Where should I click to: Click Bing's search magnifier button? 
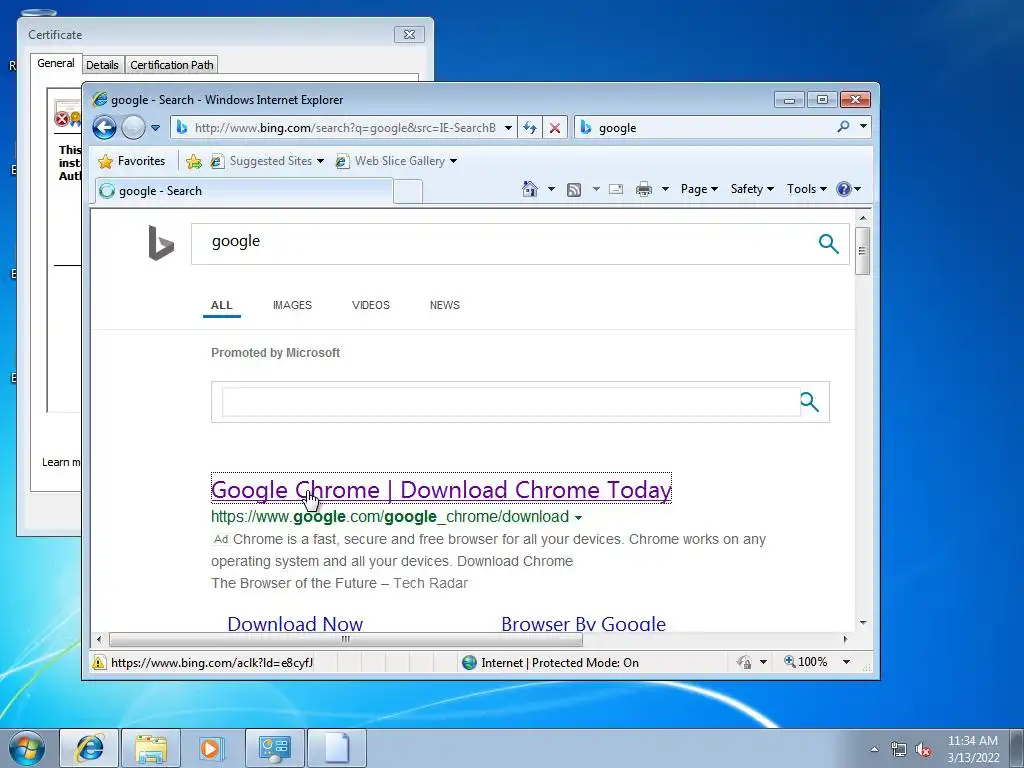click(x=828, y=244)
